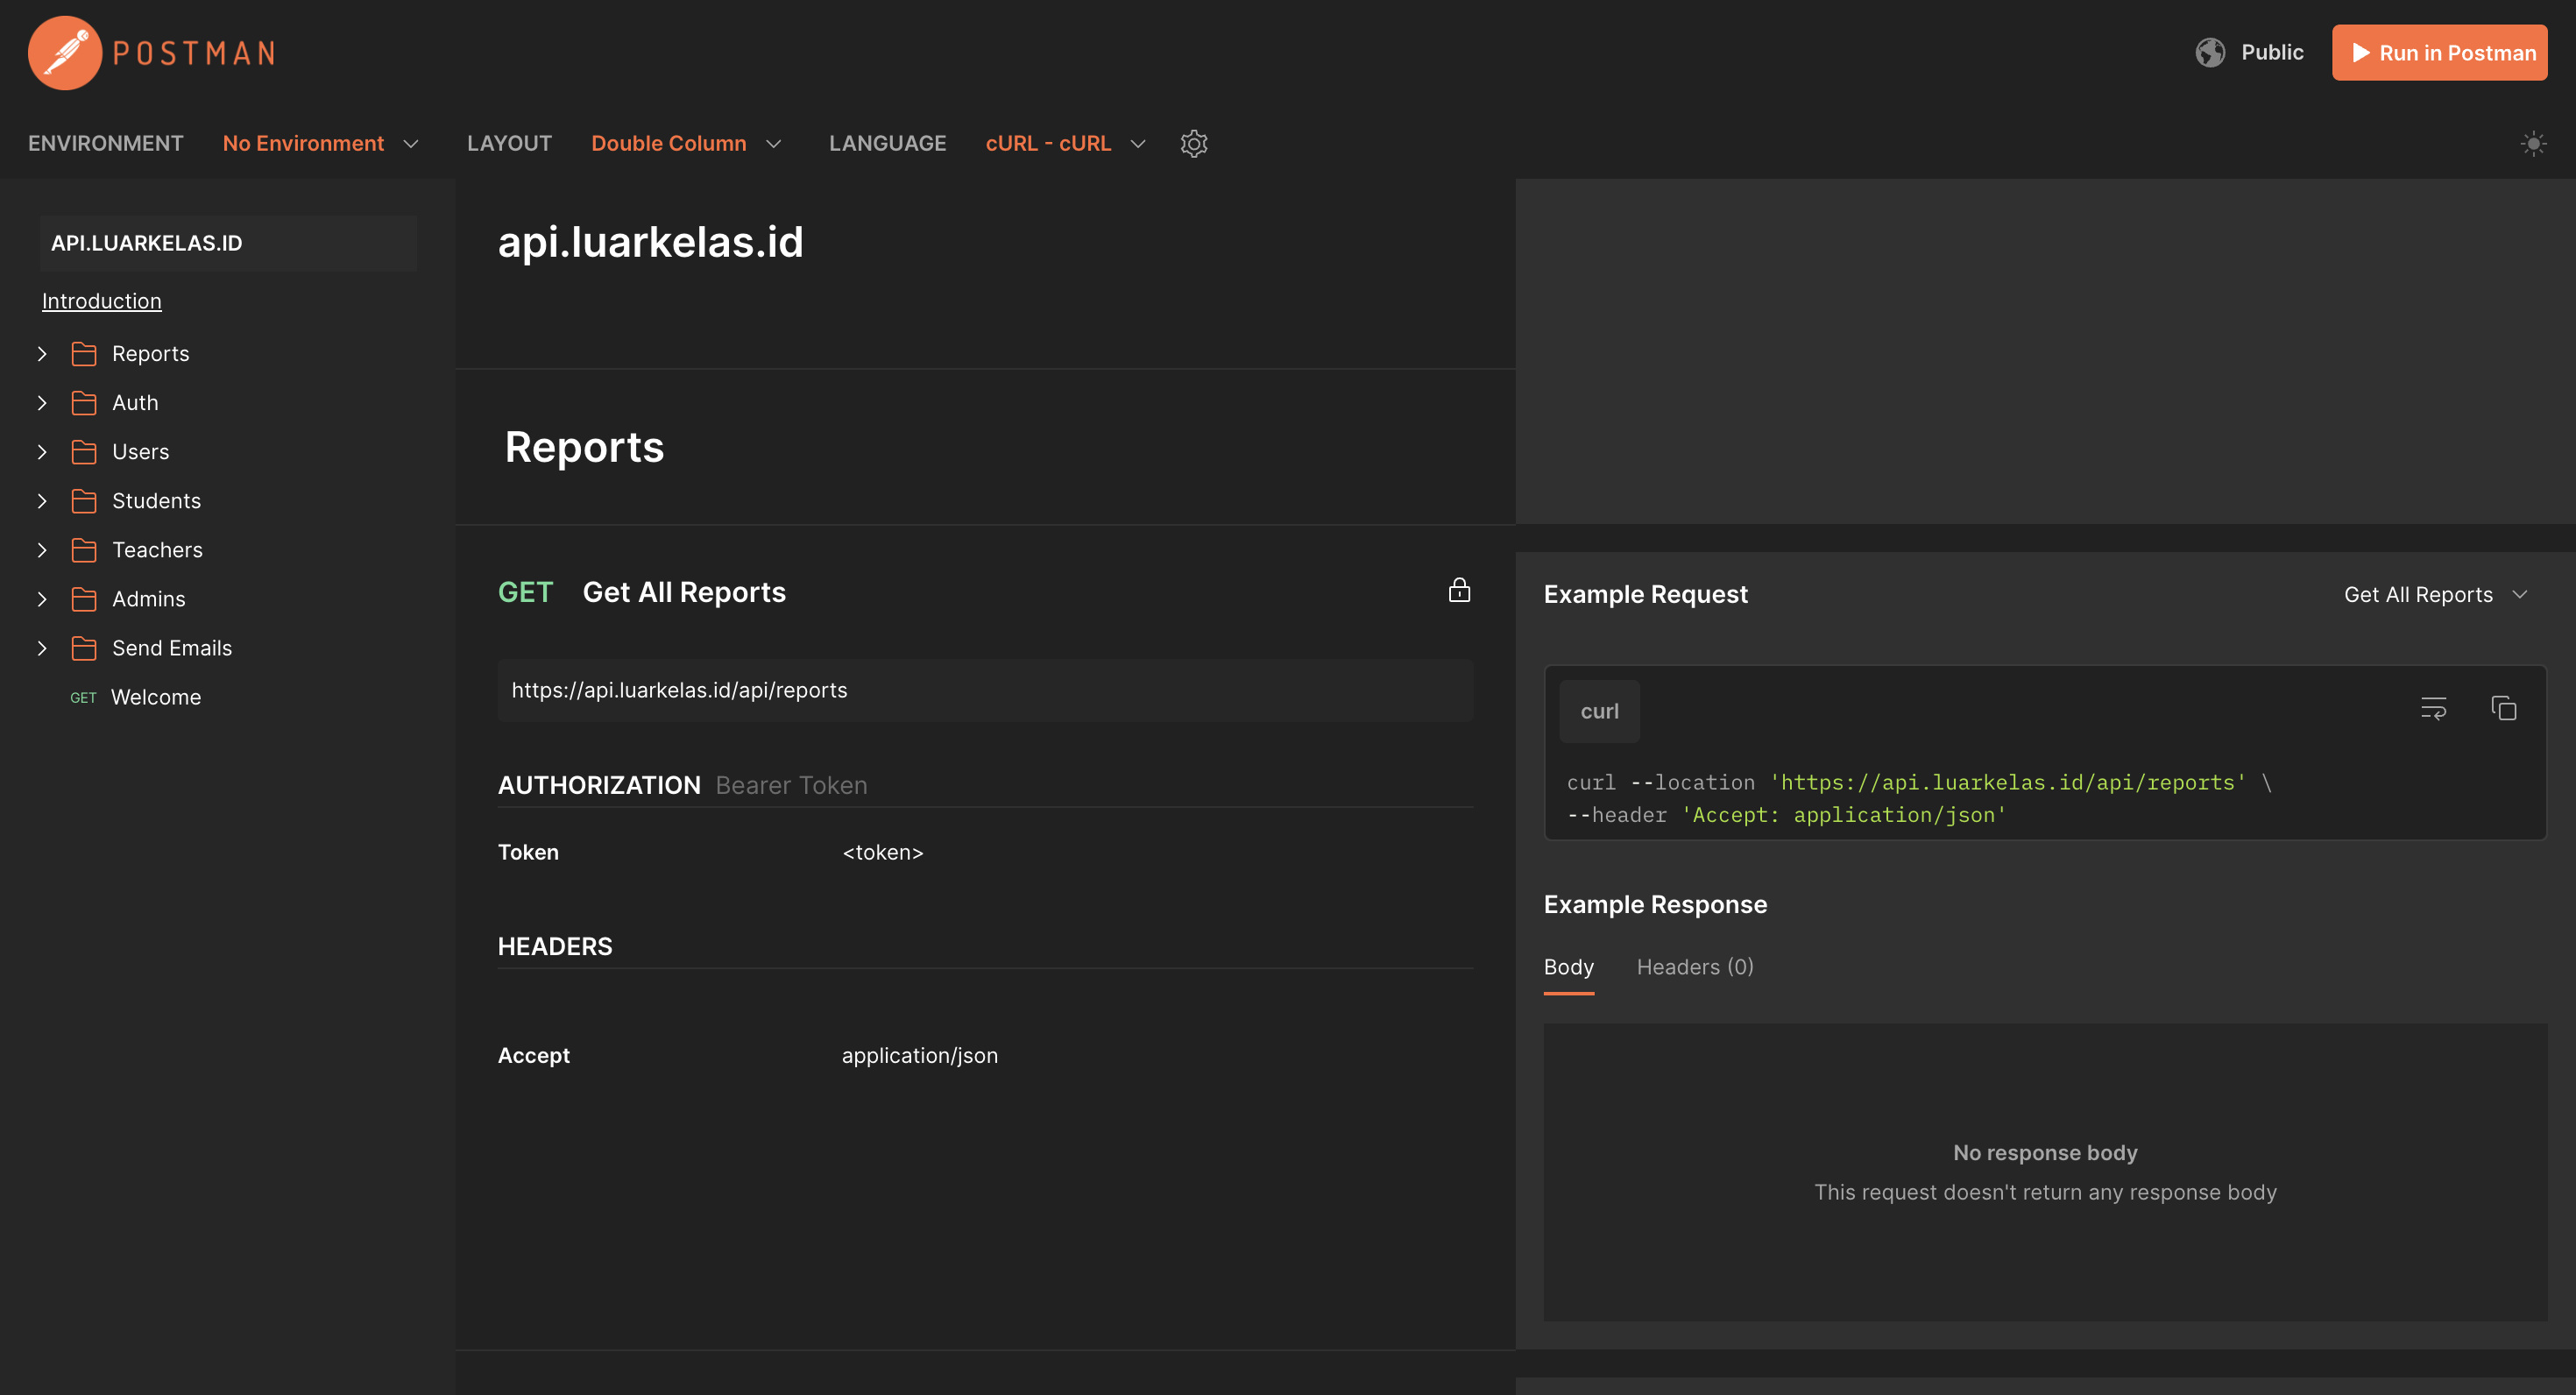Screen dimensions: 2576x1395
Task: Open the Introduction link
Action: tap(101, 301)
